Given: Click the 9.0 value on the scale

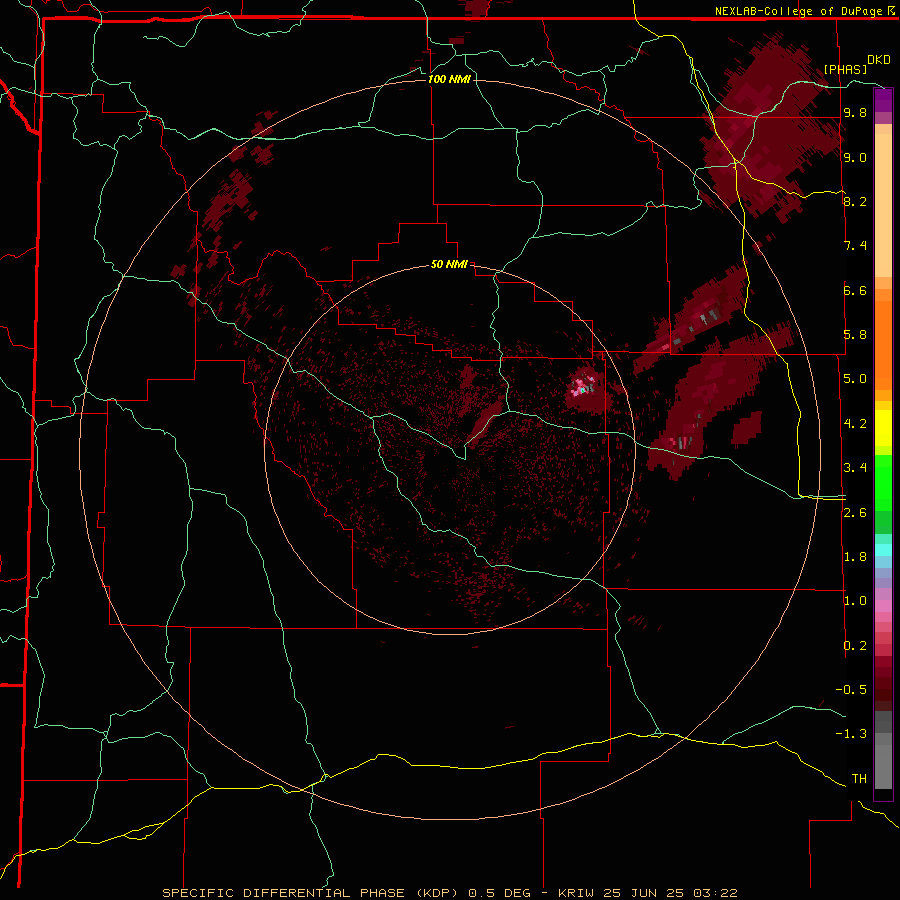Looking at the screenshot, I should click(x=855, y=157).
